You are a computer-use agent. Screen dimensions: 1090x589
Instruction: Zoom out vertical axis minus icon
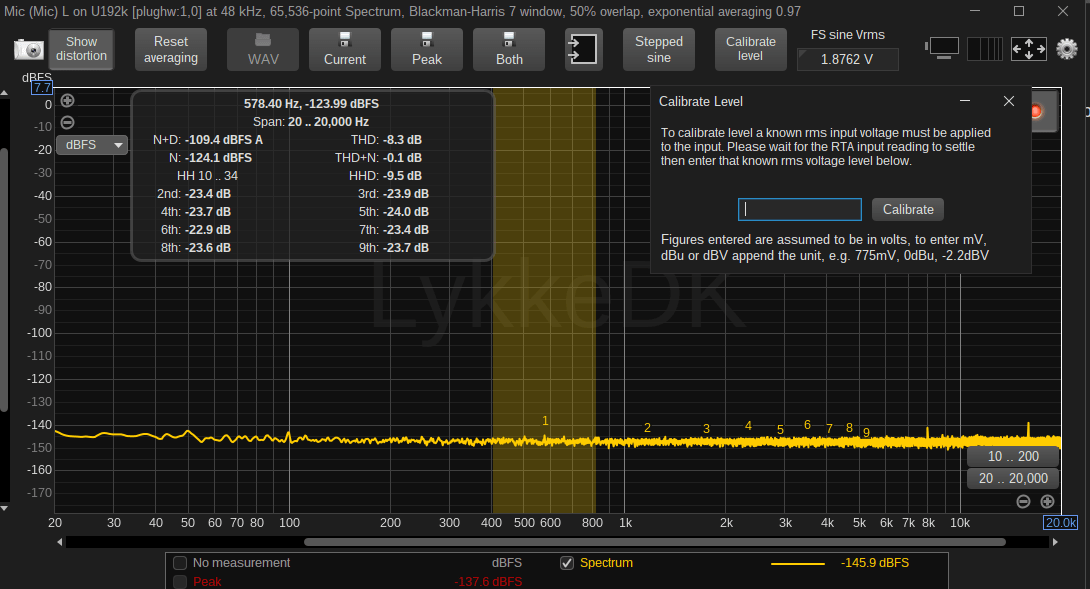[67, 122]
